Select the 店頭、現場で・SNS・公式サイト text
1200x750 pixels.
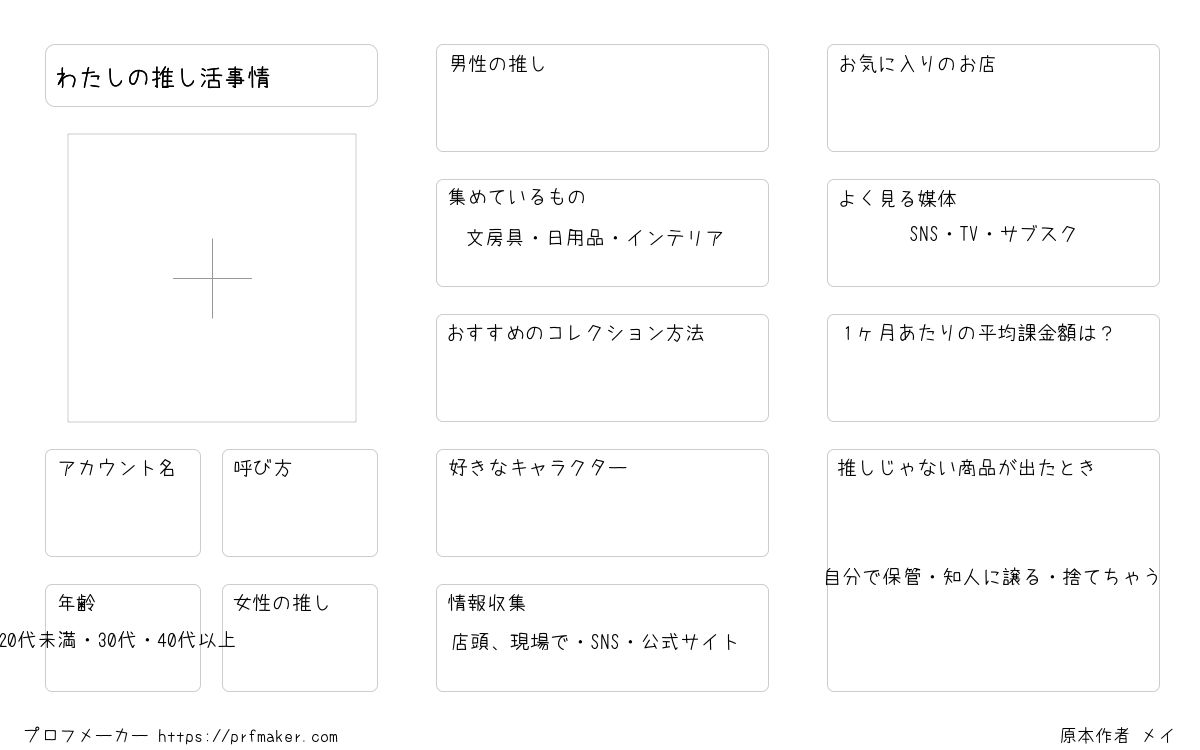point(595,642)
